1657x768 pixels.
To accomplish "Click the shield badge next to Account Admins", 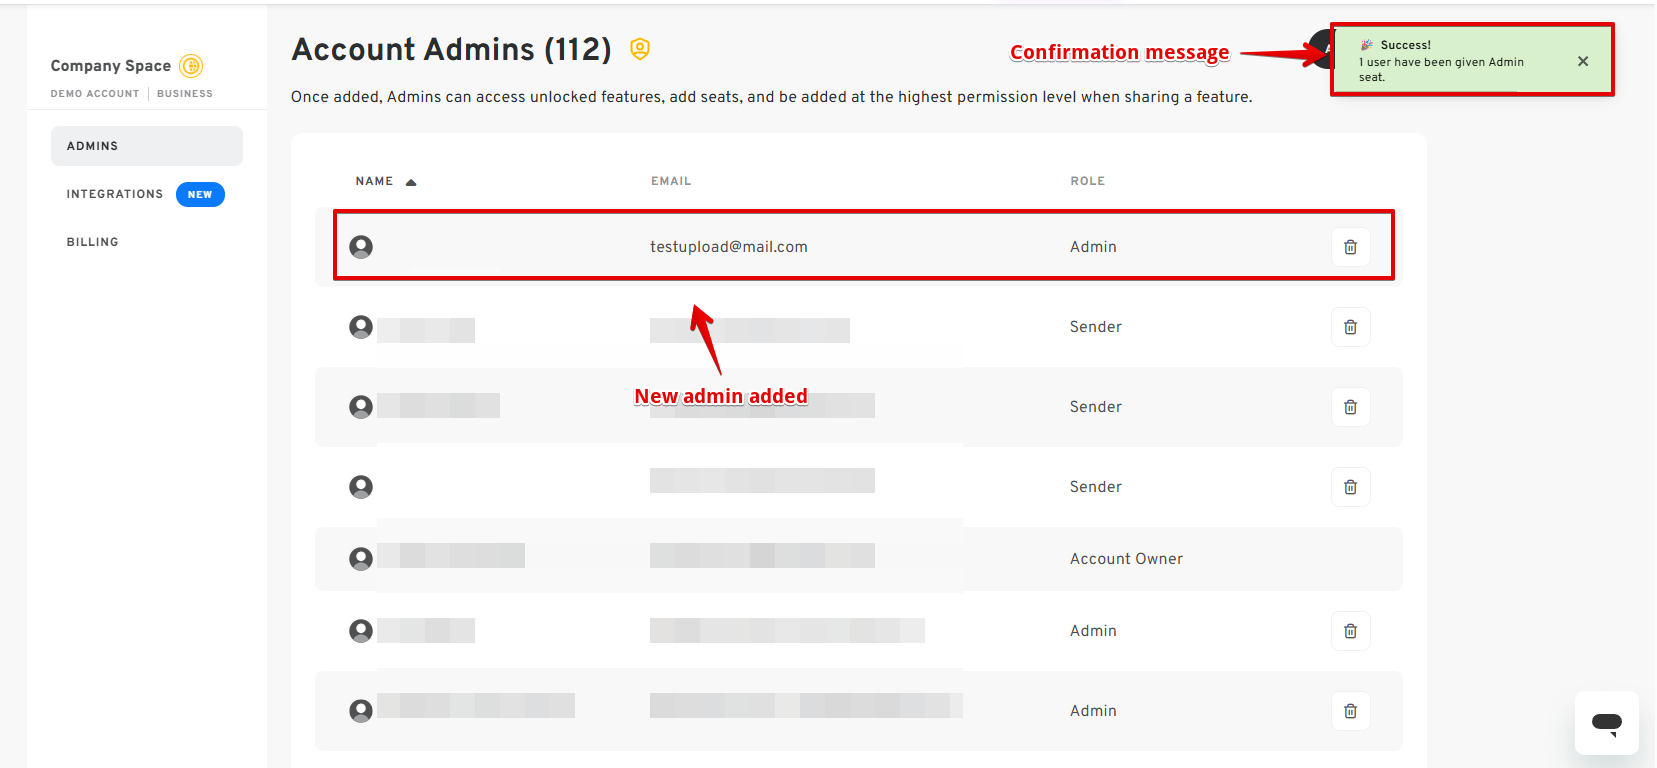I will tap(640, 49).
